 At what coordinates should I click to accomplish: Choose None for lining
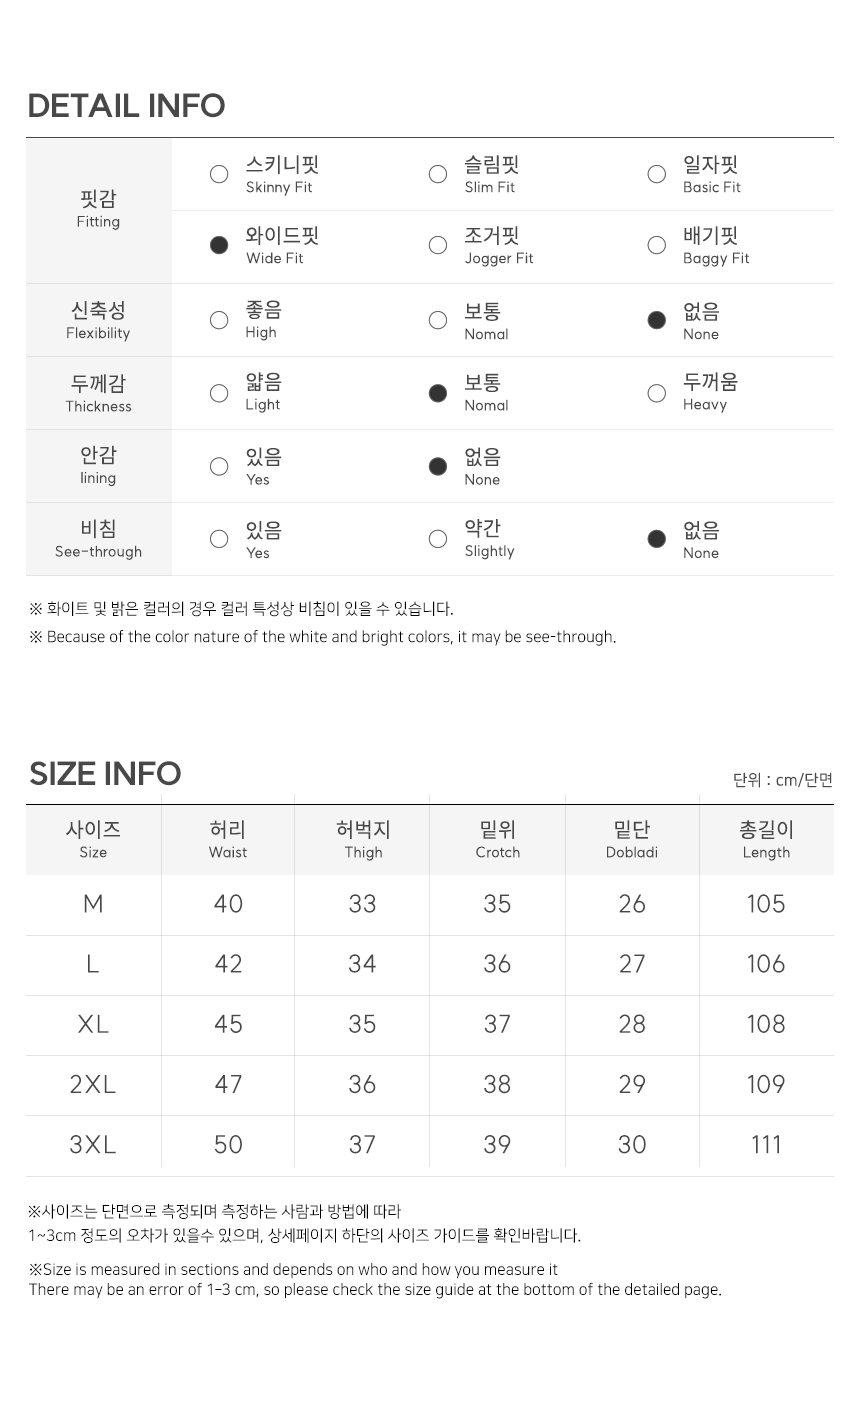[x=437, y=466]
